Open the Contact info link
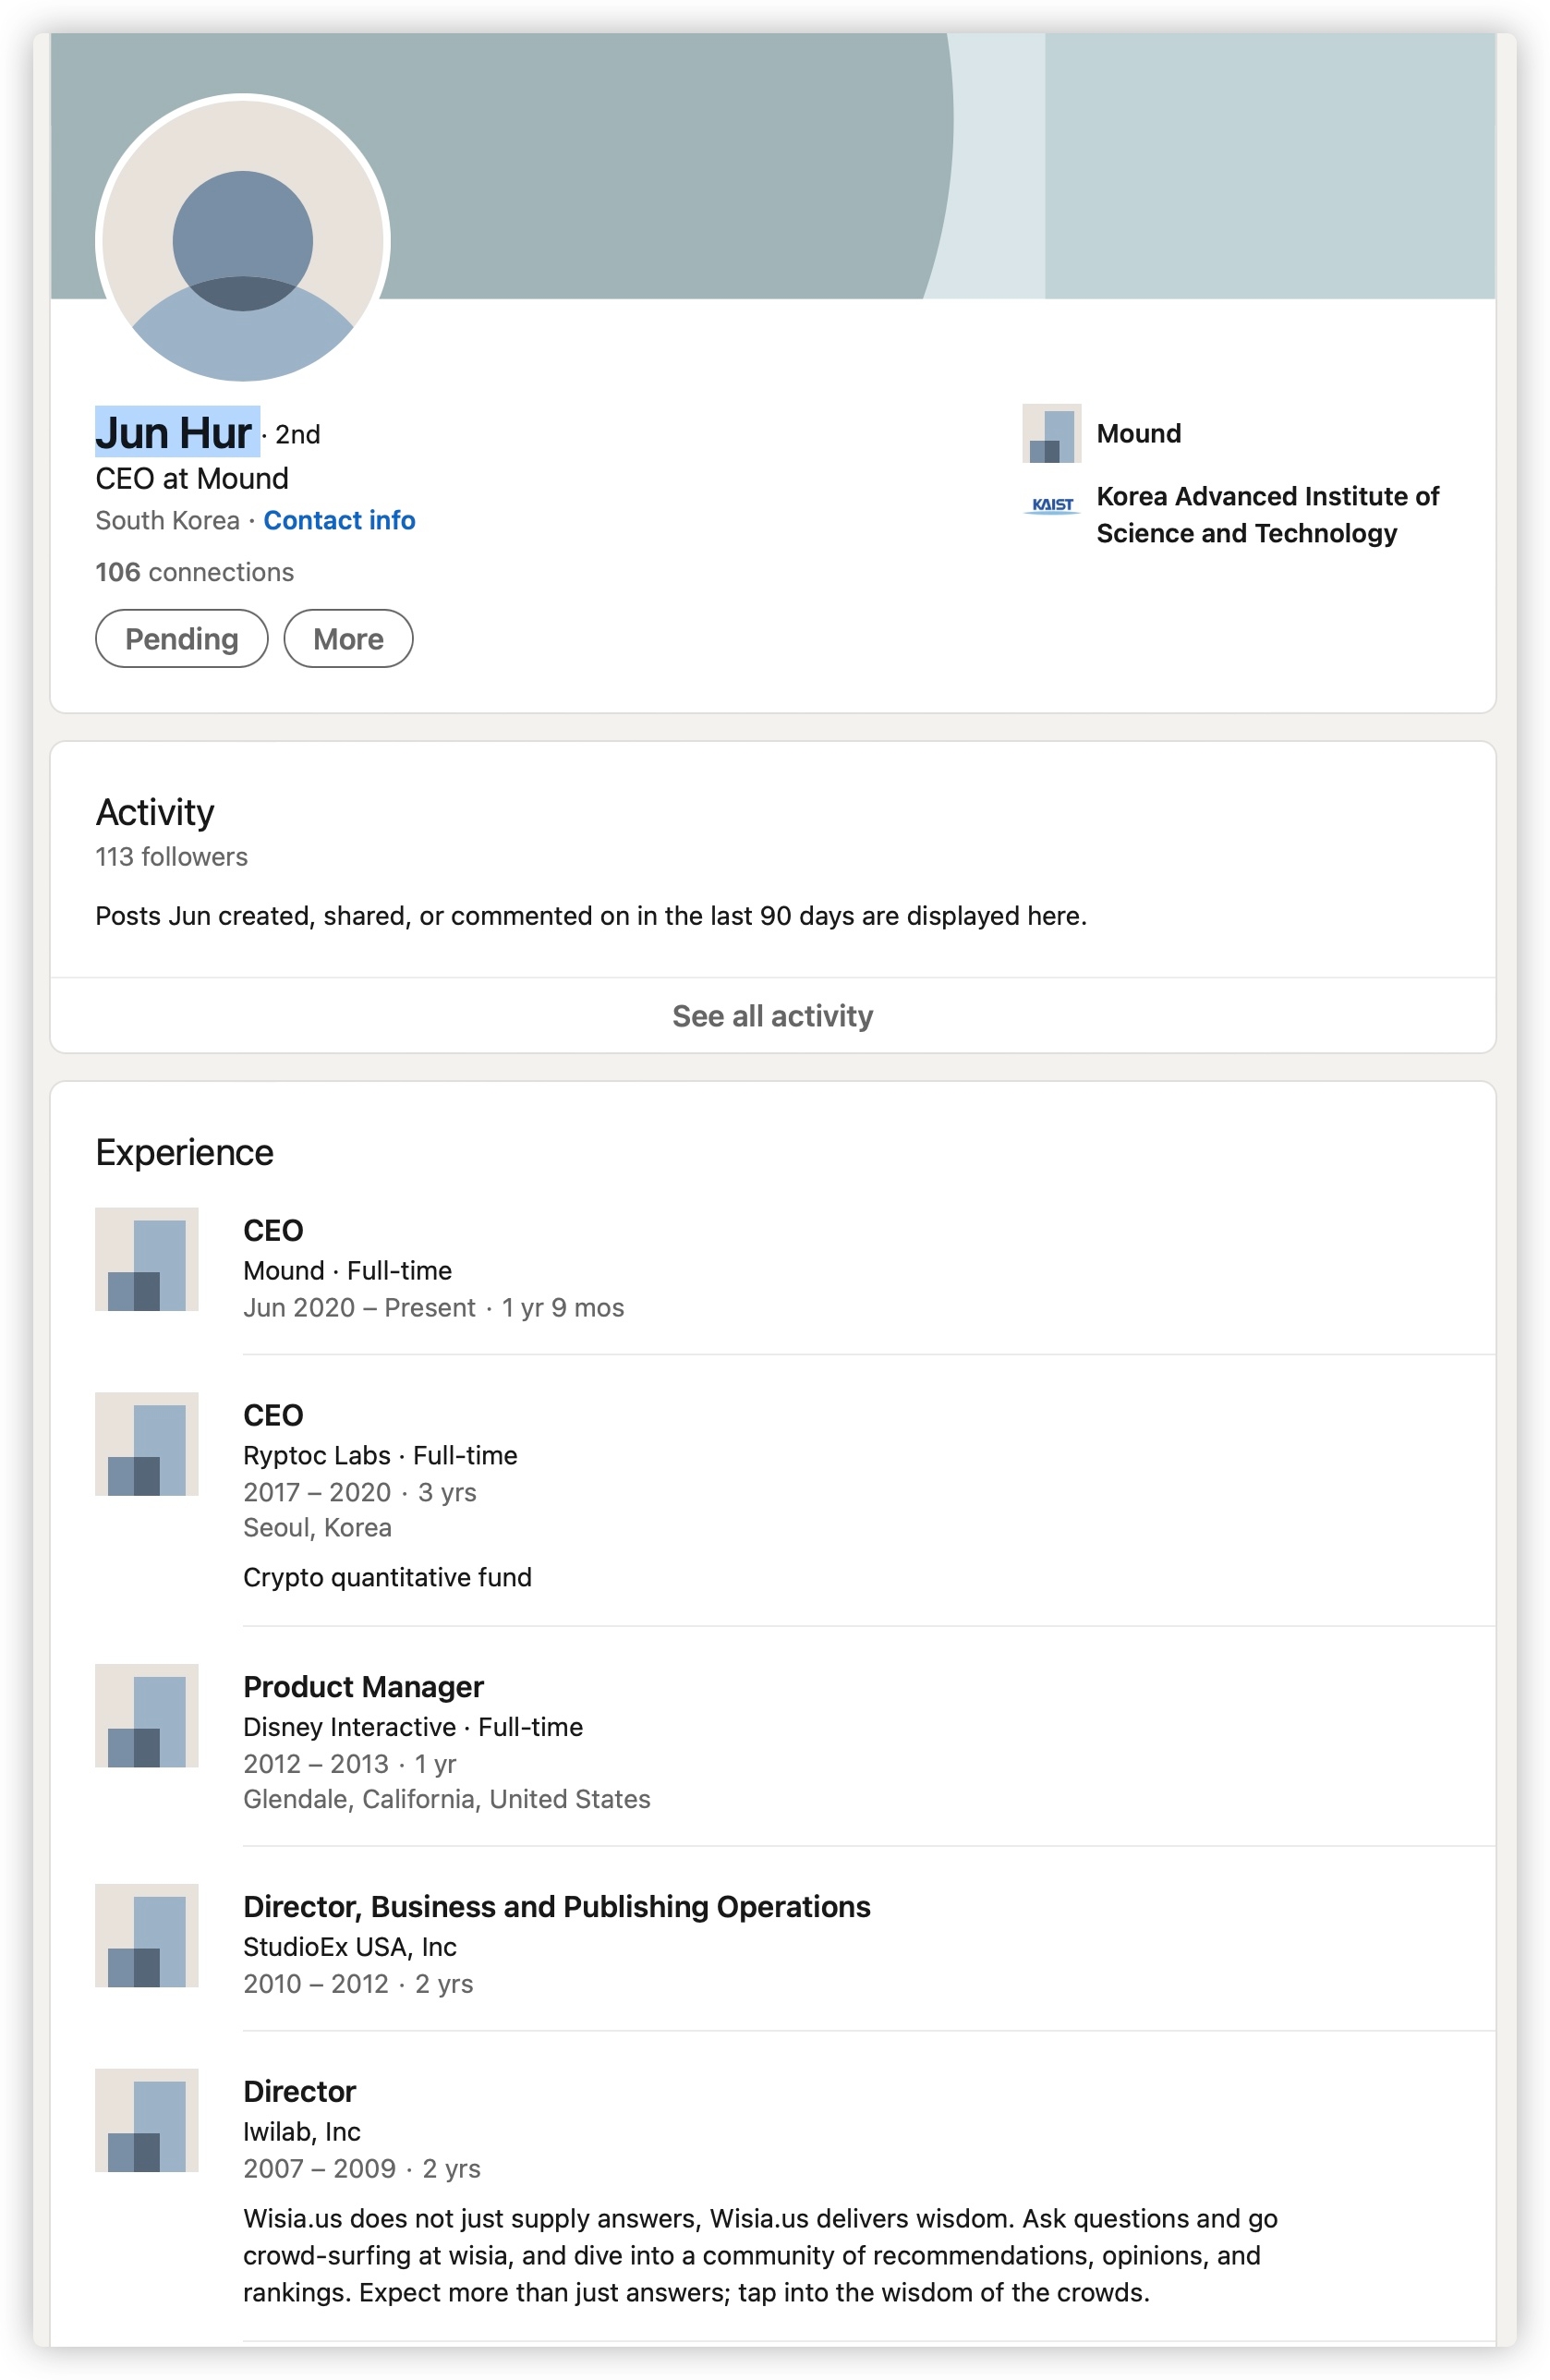 339,520
